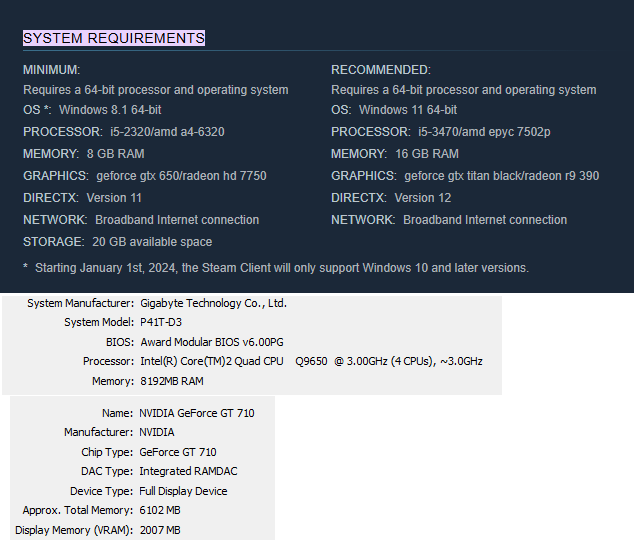The image size is (634, 550).
Task: Click the 8 GB RAM memory value
Action: pos(116,154)
